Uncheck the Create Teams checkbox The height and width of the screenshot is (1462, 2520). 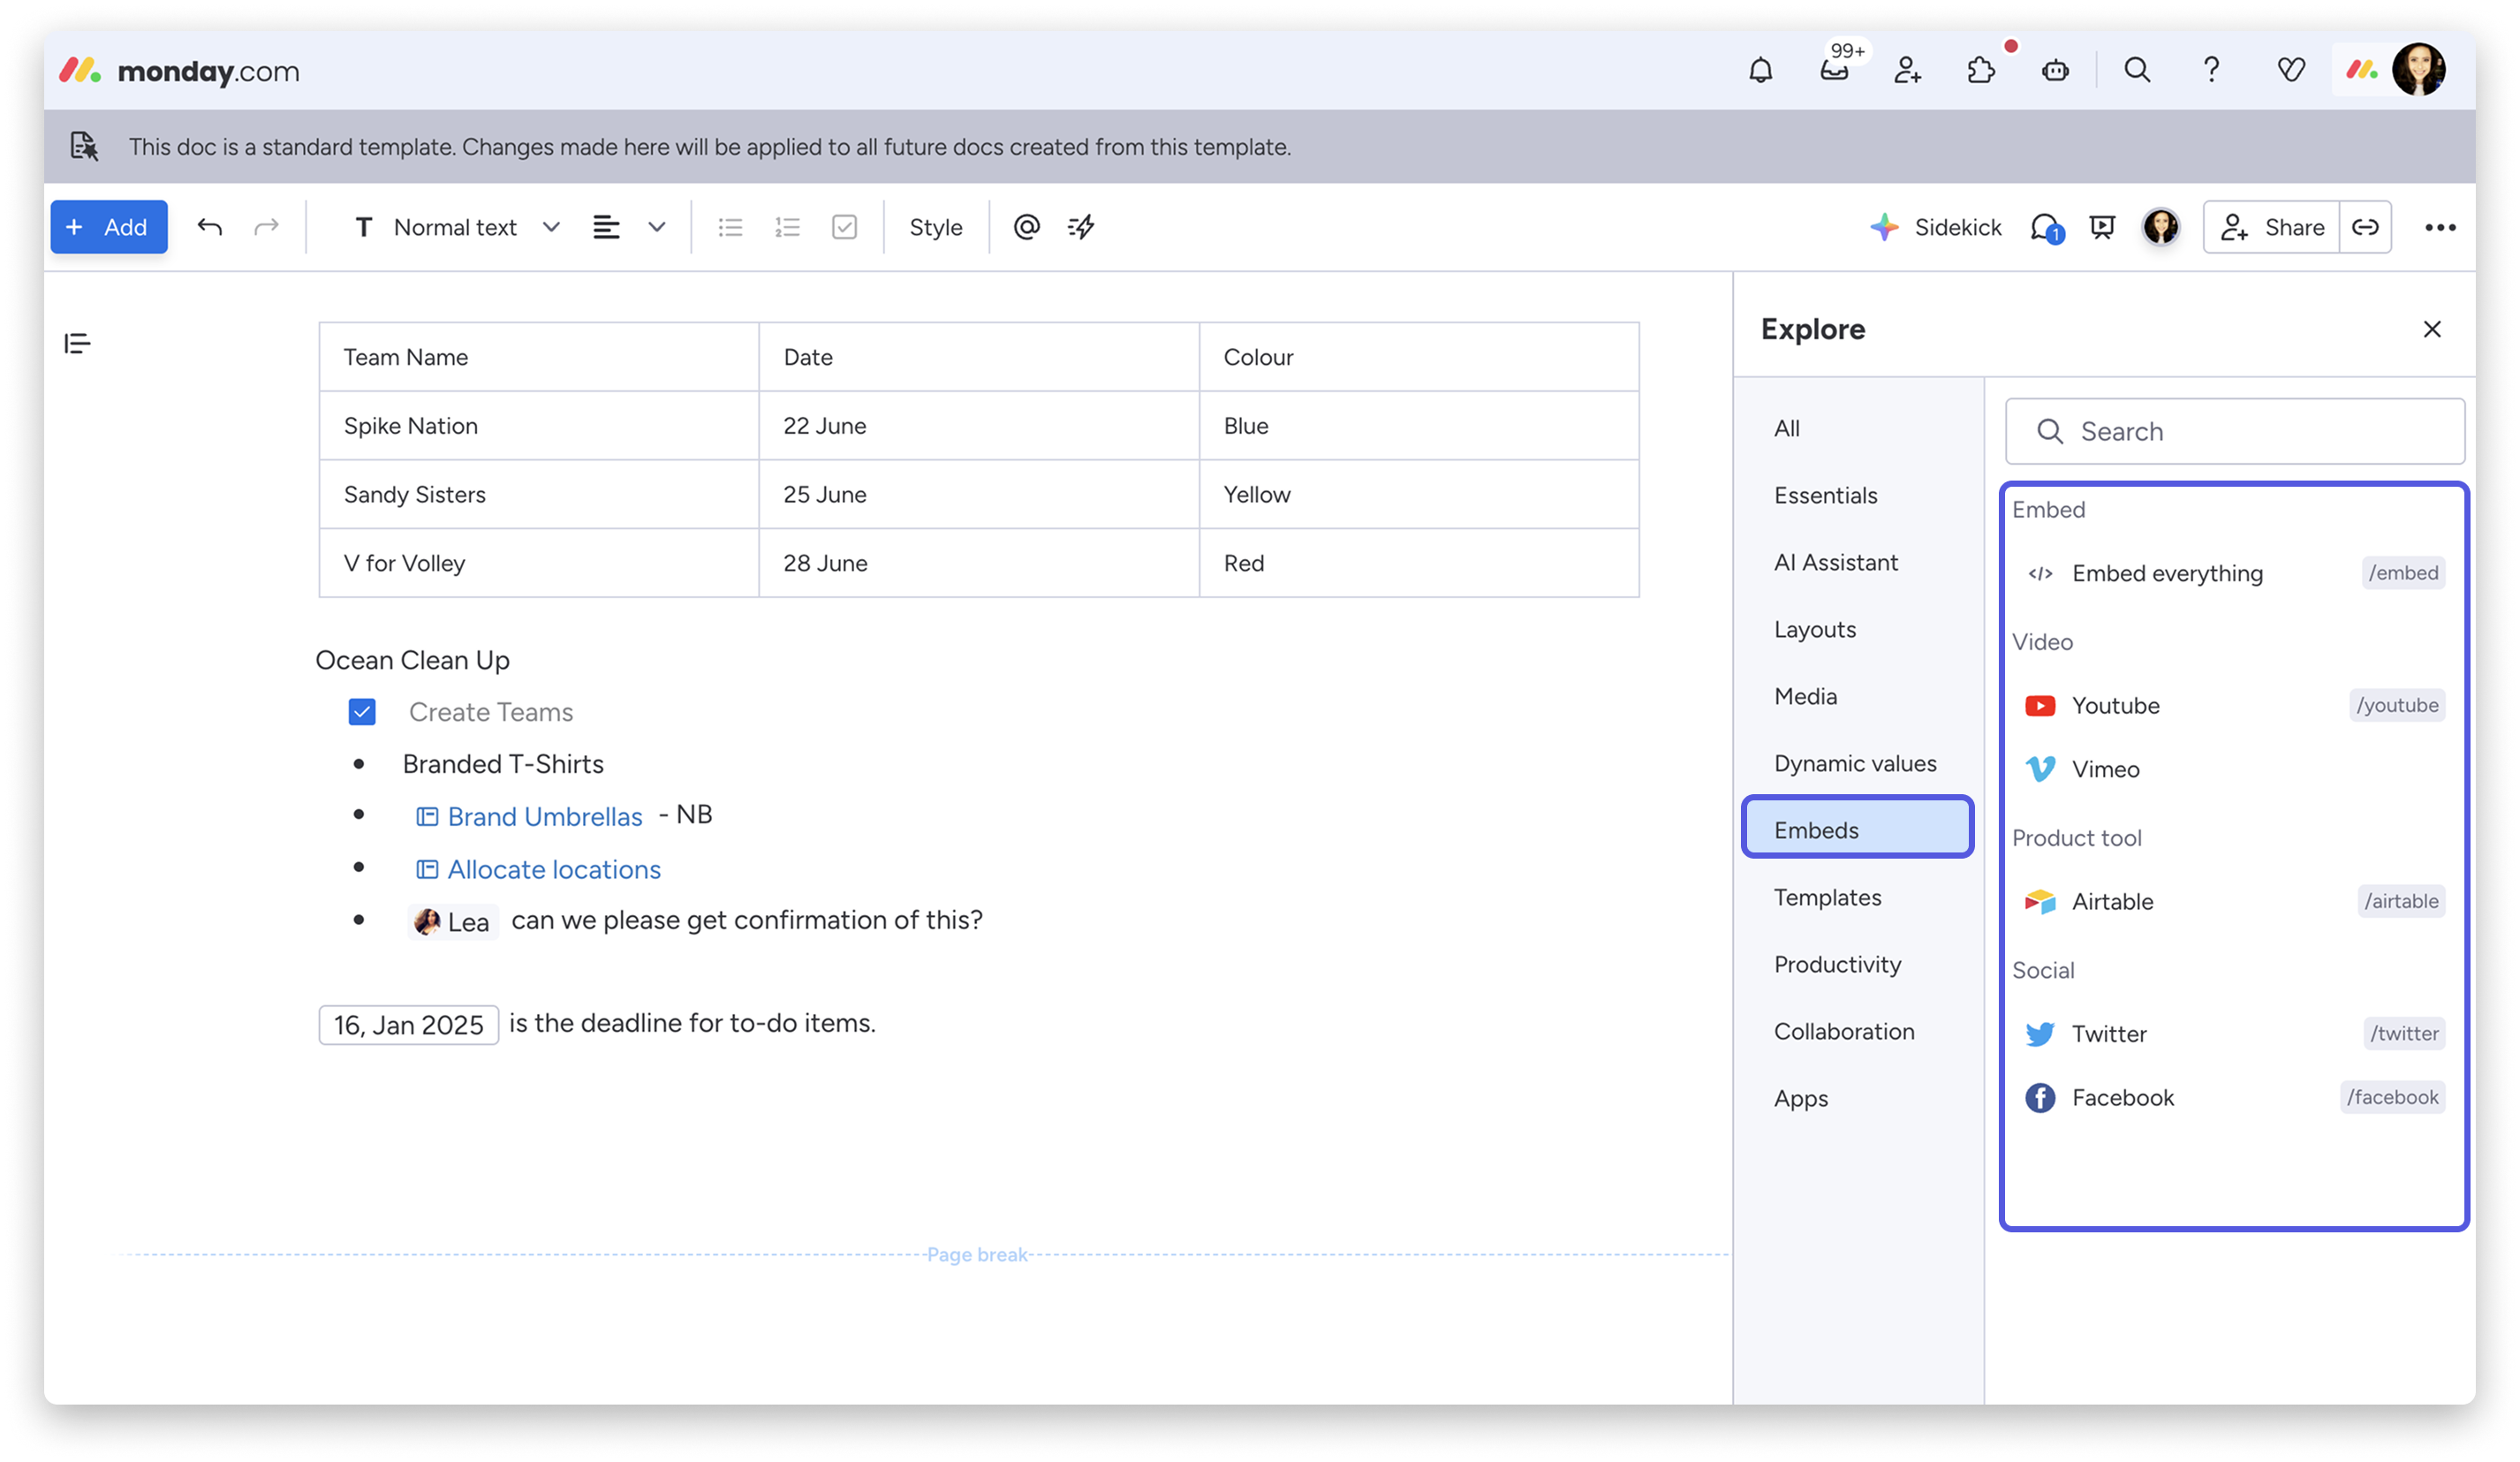pos(362,712)
